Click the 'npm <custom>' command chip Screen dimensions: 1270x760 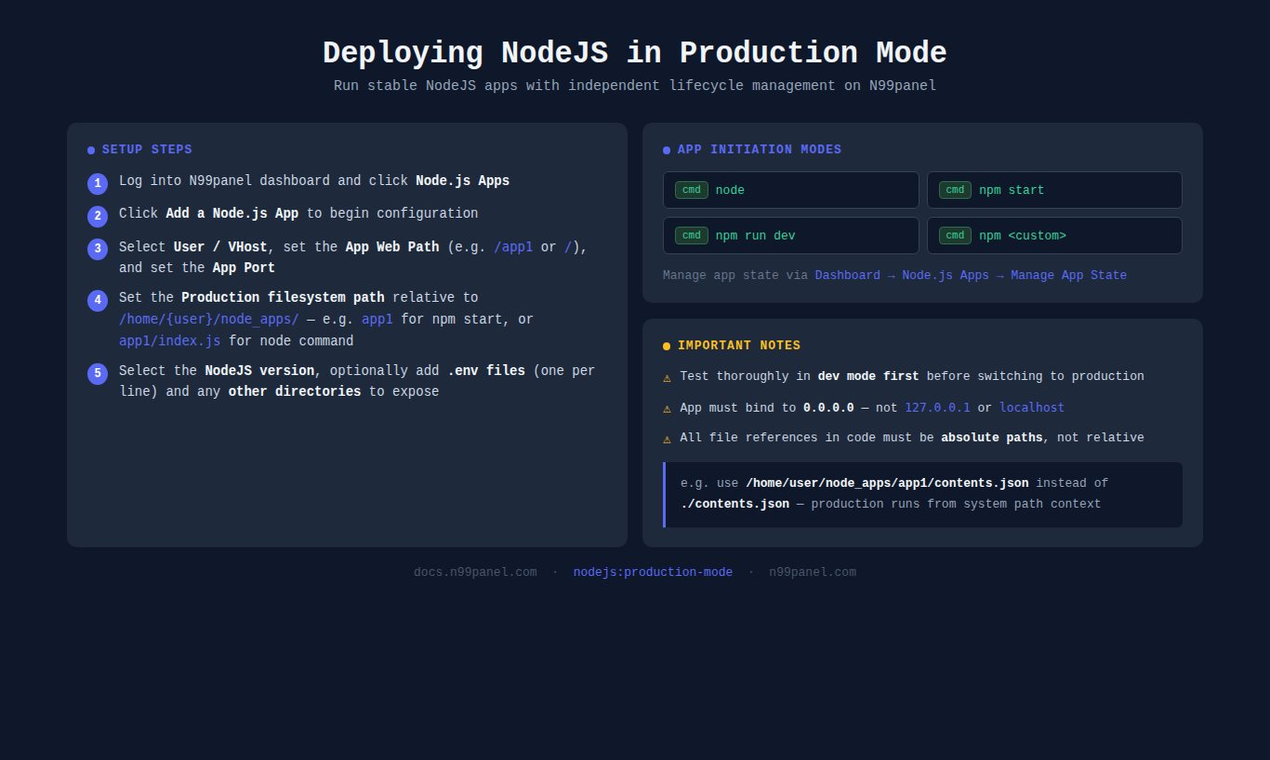pyautogui.click(x=1054, y=236)
